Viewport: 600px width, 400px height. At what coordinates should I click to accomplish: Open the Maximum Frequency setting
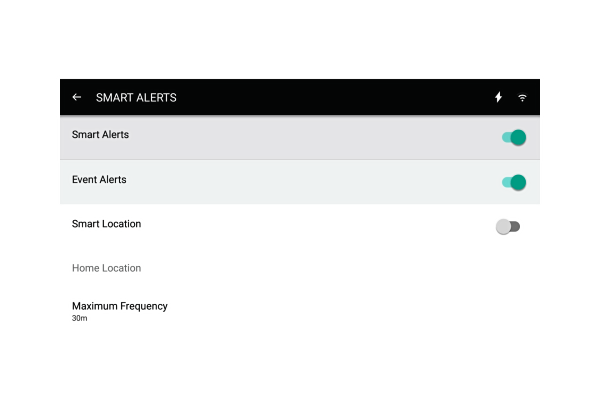click(x=300, y=311)
